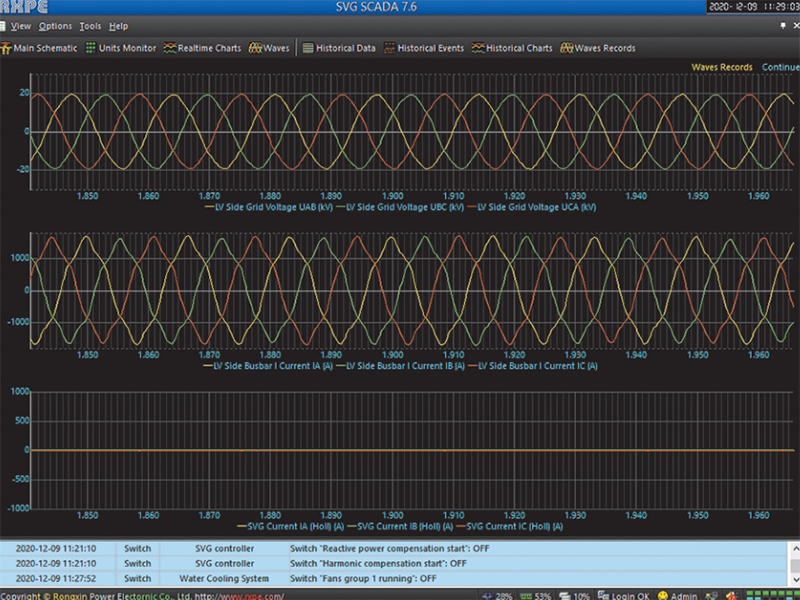Open Waves Records from toolbar
Viewport: 800px width, 600px height.
pos(598,48)
